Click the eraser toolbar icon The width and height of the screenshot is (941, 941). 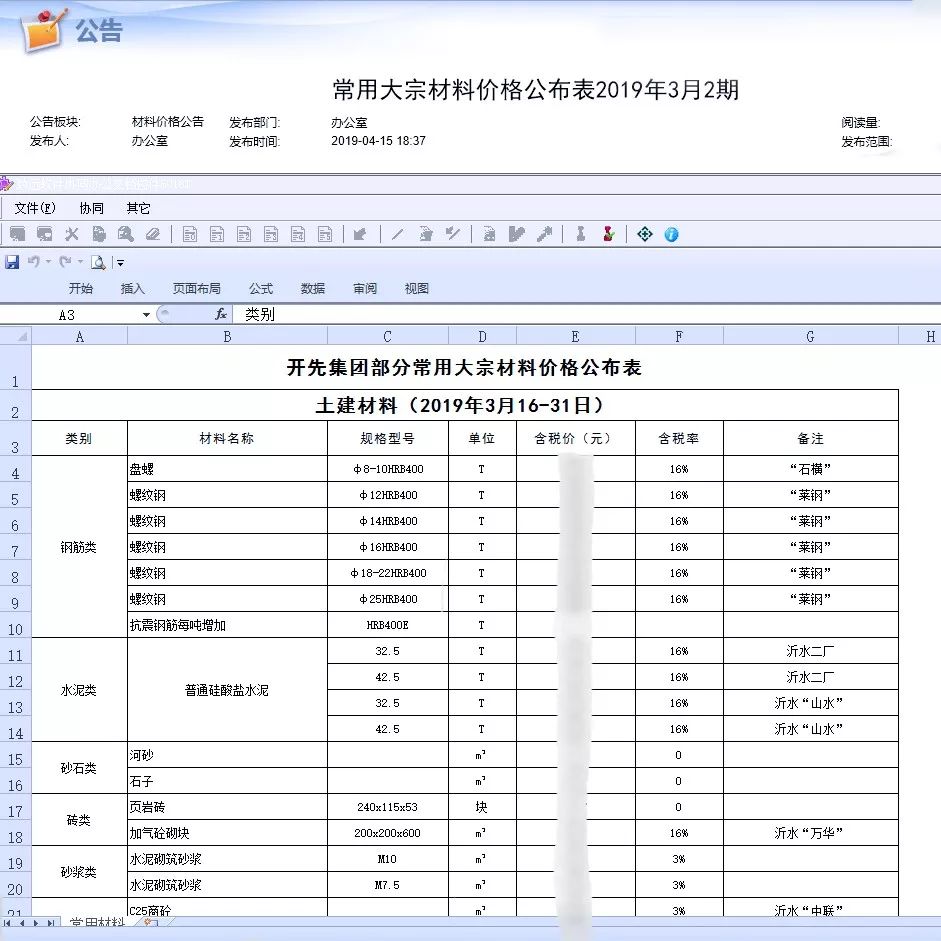pyautogui.click(x=152, y=234)
